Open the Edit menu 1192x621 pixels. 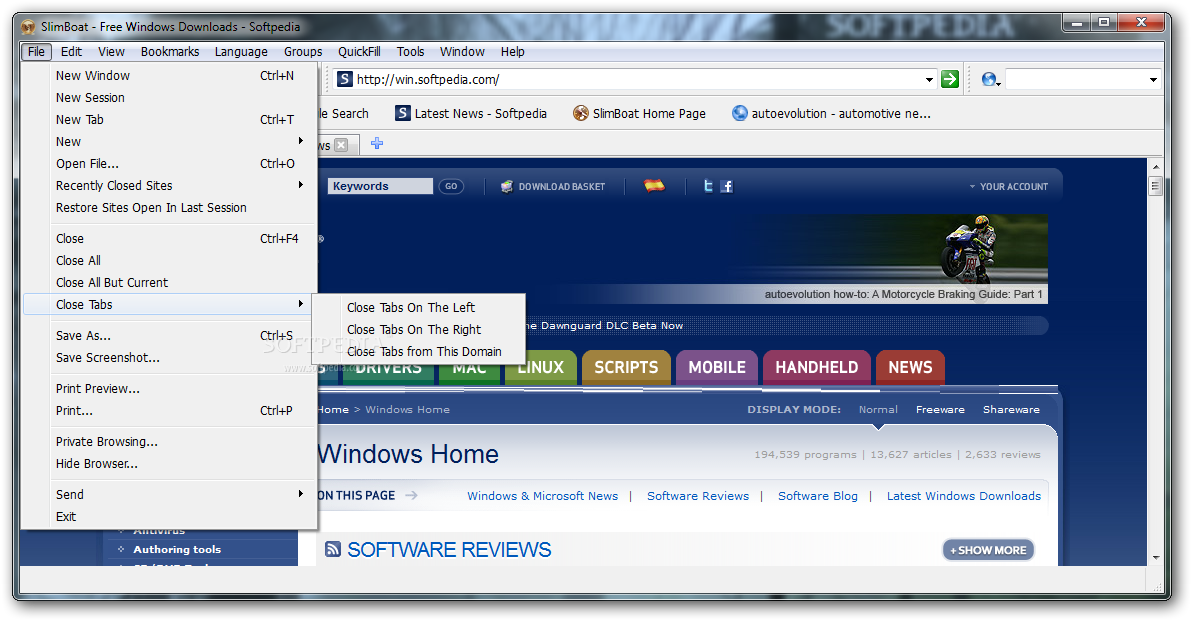coord(71,52)
